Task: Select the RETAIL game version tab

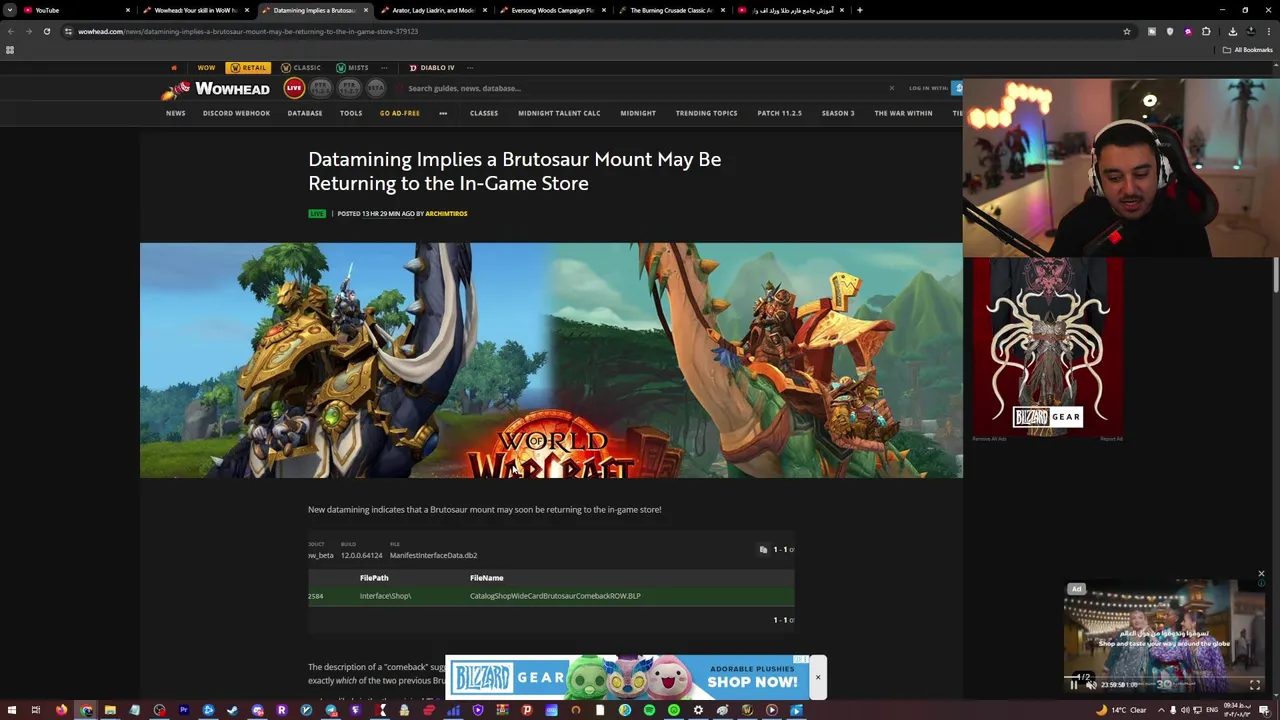Action: (x=248, y=68)
